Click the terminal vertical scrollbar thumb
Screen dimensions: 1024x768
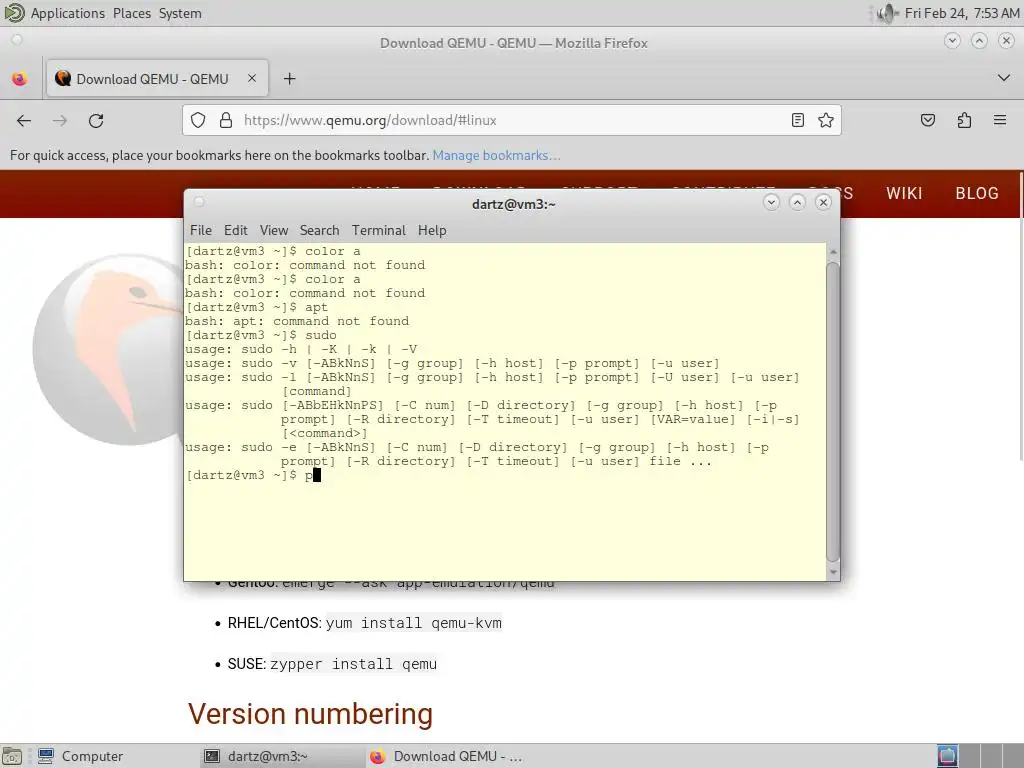point(833,411)
